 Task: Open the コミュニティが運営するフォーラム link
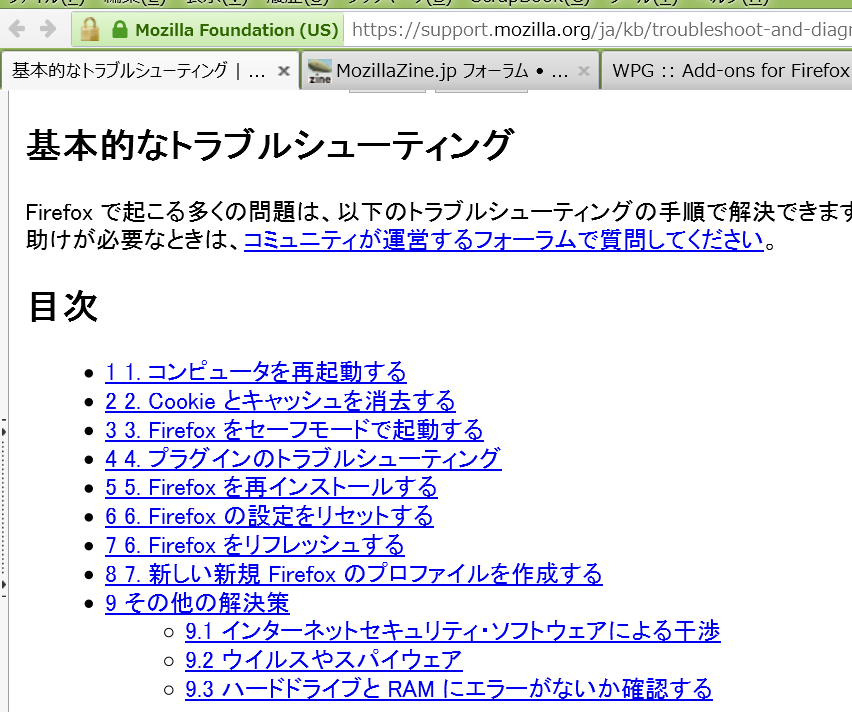(504, 240)
